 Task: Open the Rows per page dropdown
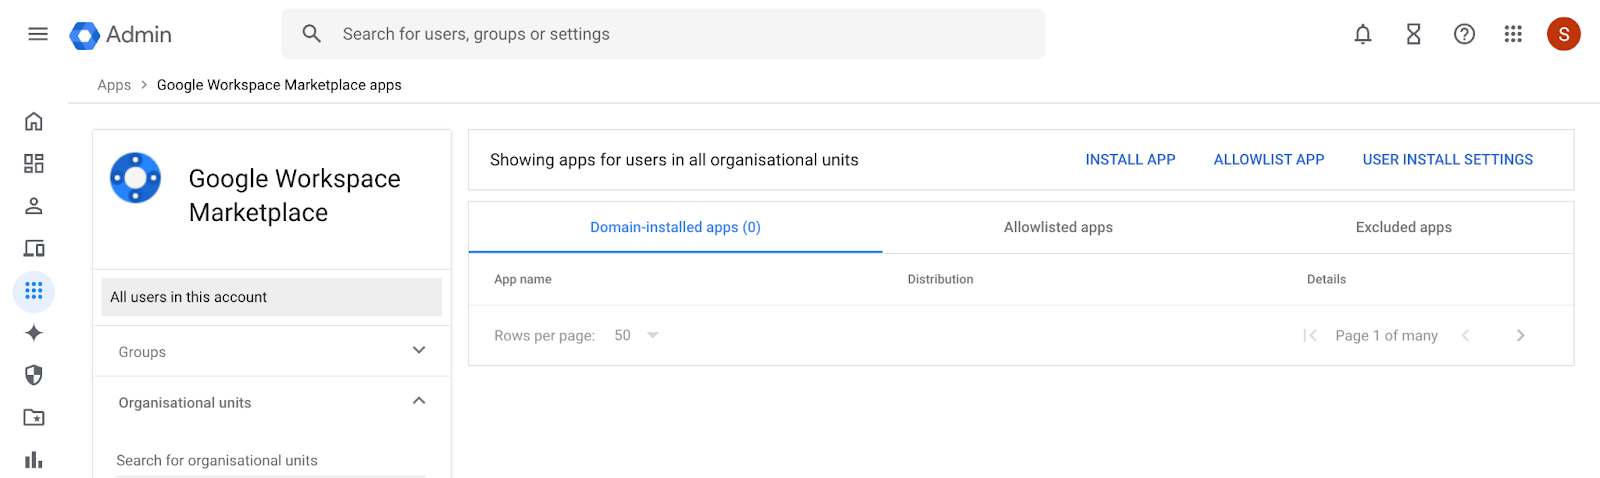click(637, 336)
